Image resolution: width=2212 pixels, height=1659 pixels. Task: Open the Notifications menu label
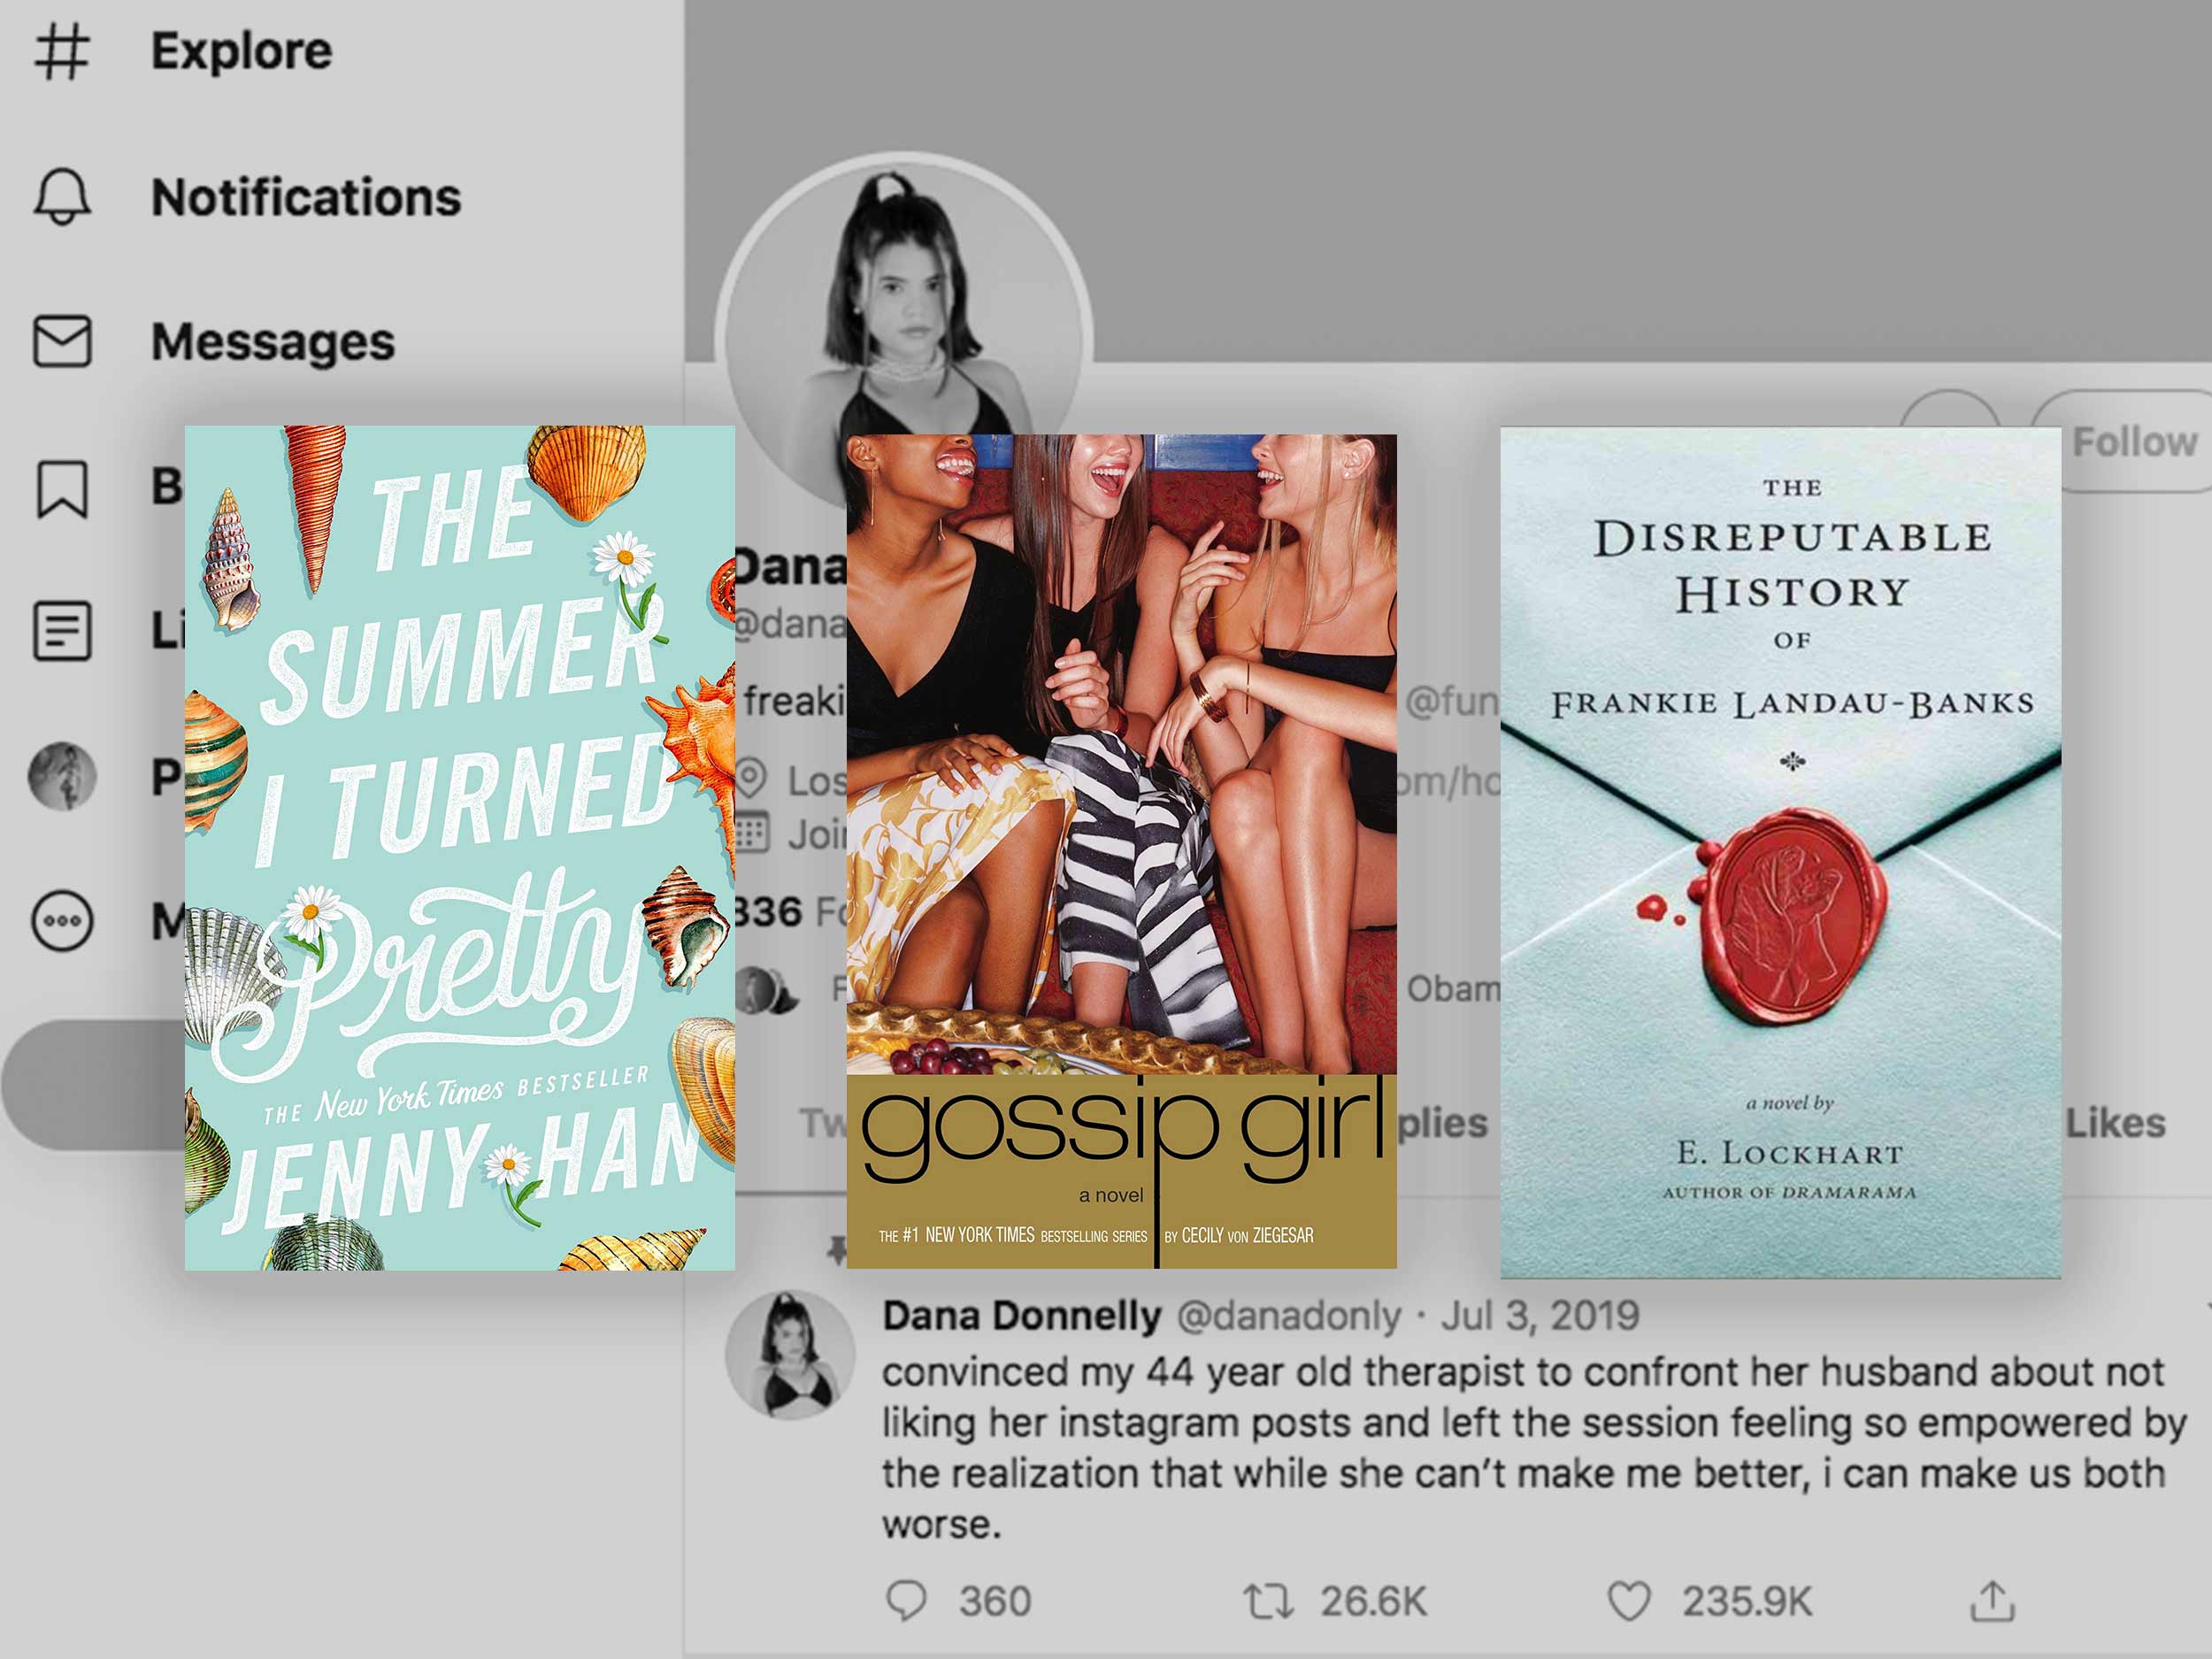(x=306, y=197)
